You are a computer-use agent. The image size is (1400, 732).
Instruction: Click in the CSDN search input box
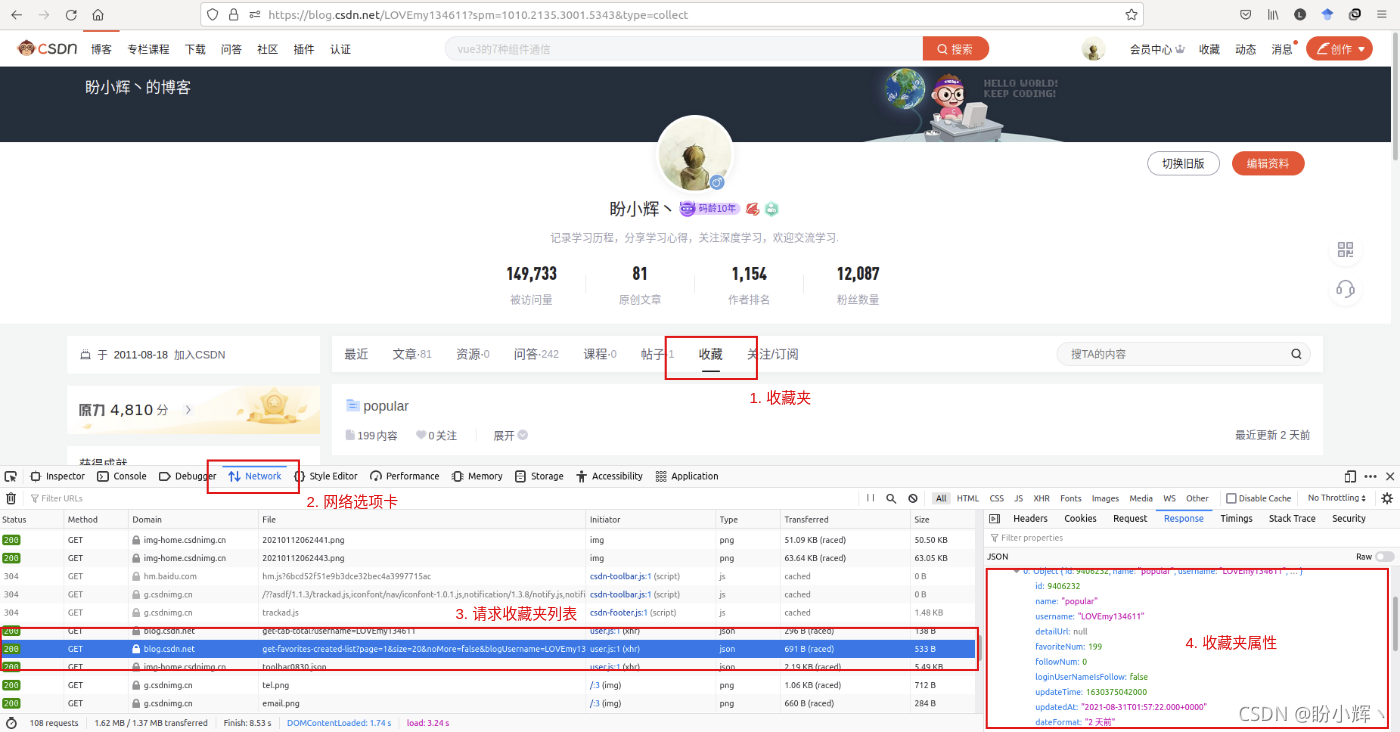(684, 49)
